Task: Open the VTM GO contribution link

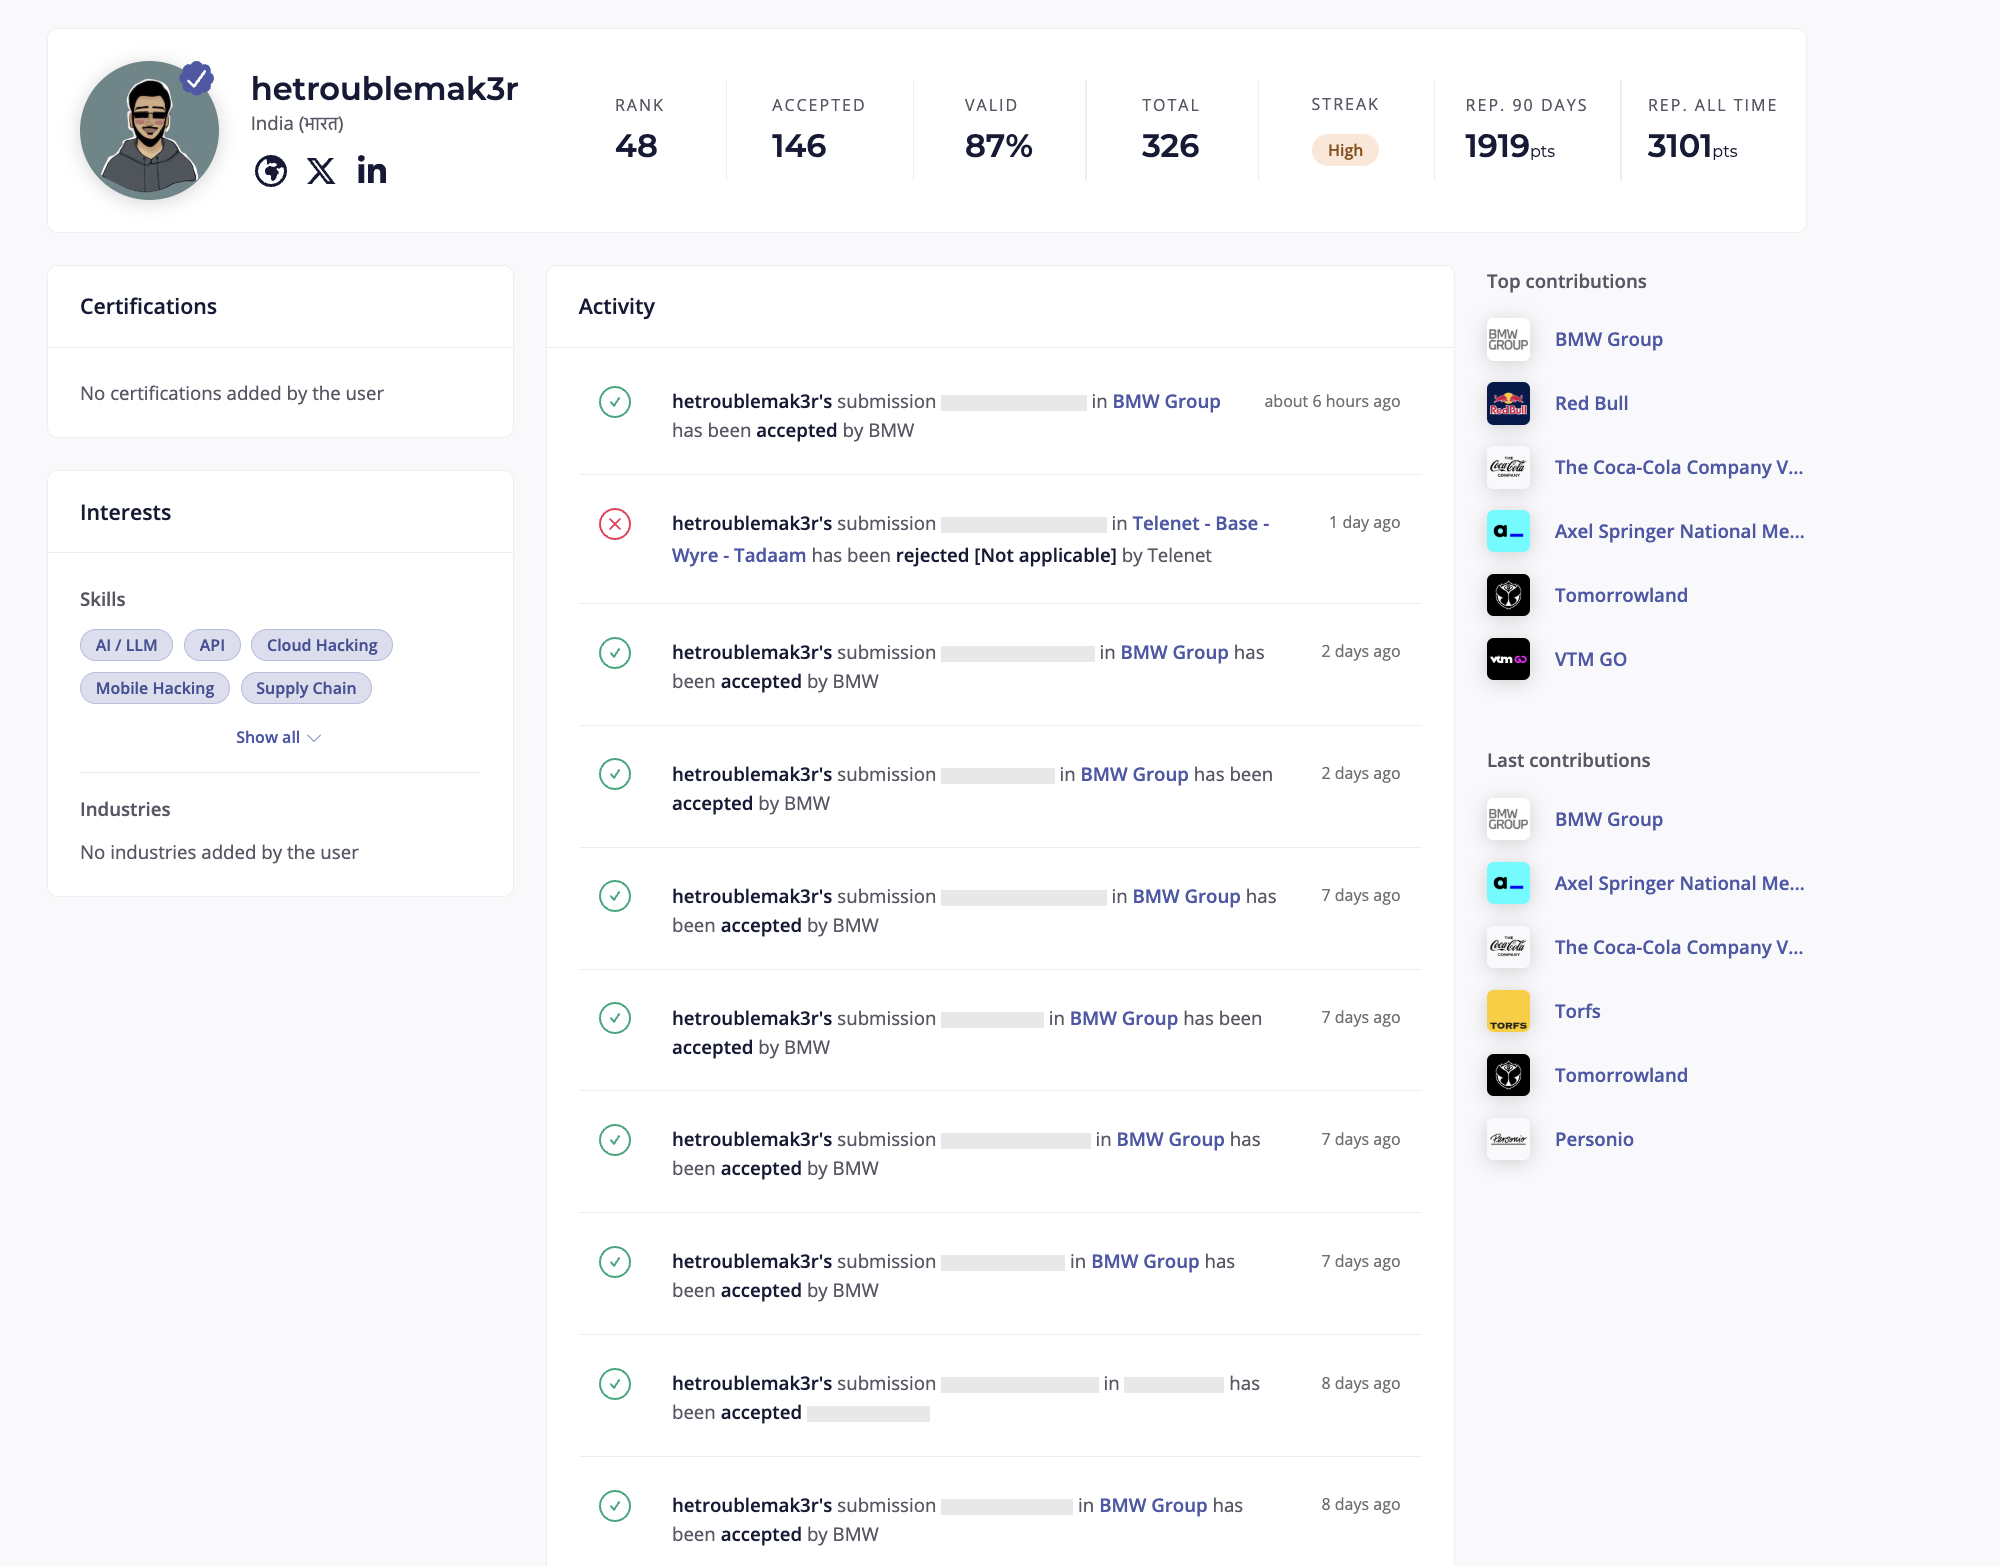Action: point(1590,659)
